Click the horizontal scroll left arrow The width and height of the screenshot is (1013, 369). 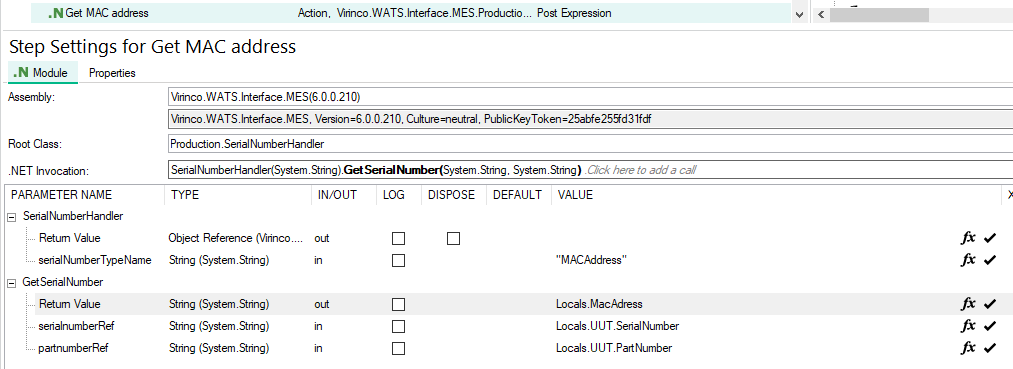click(820, 14)
